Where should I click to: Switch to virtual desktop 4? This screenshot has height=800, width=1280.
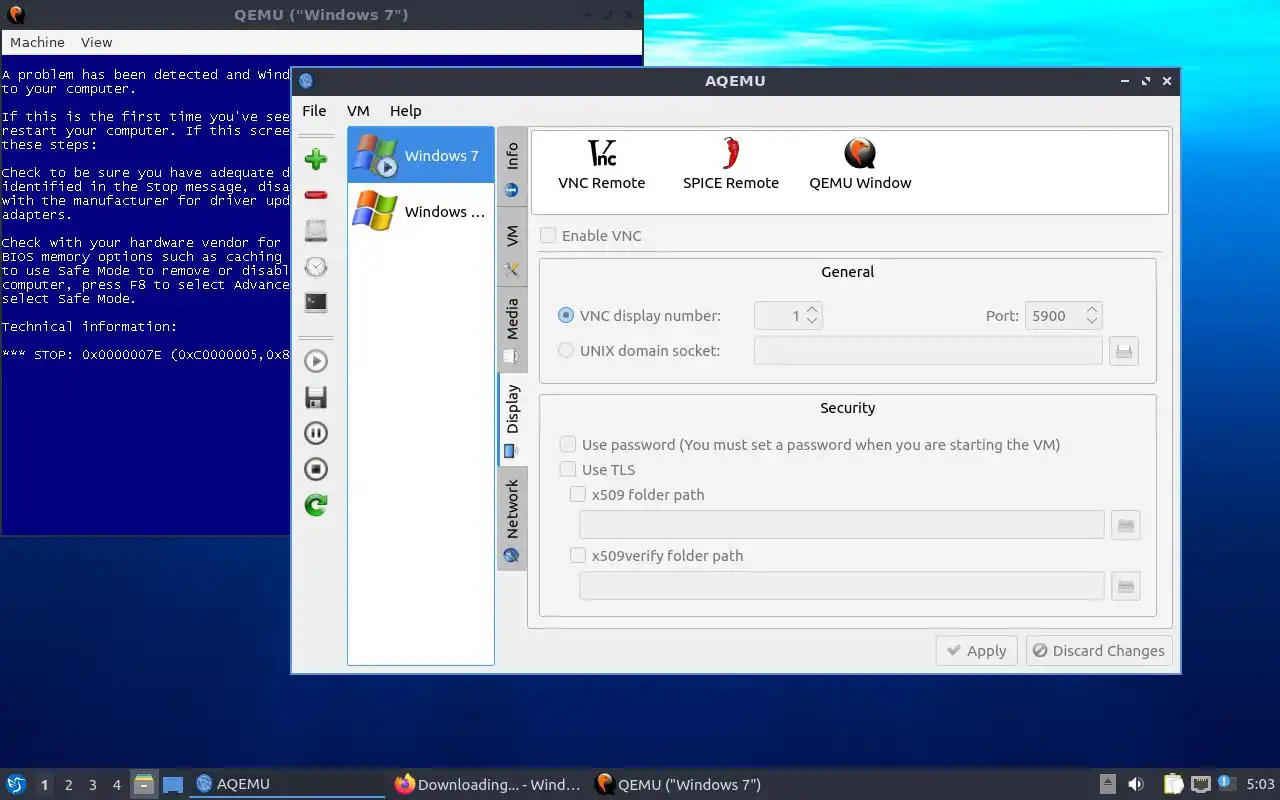[117, 785]
